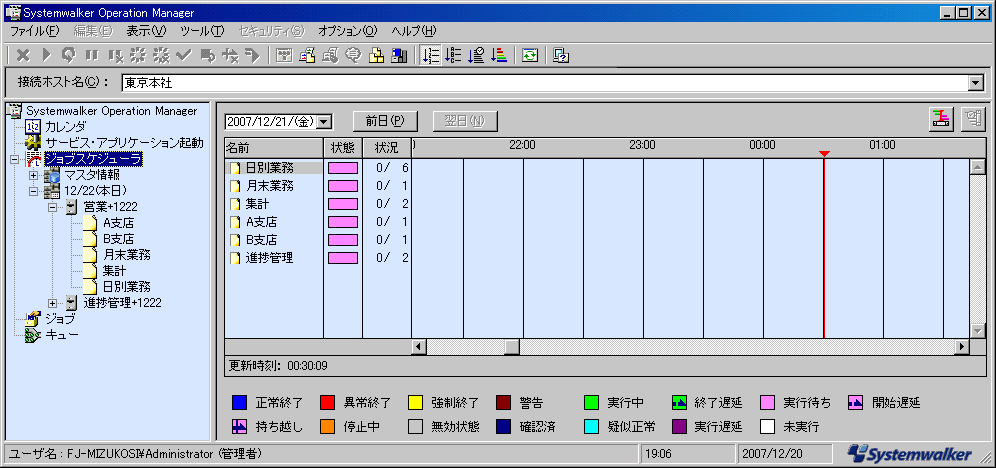996x468 pixels.
Task: Click the 前日(P) button
Action: click(x=385, y=121)
